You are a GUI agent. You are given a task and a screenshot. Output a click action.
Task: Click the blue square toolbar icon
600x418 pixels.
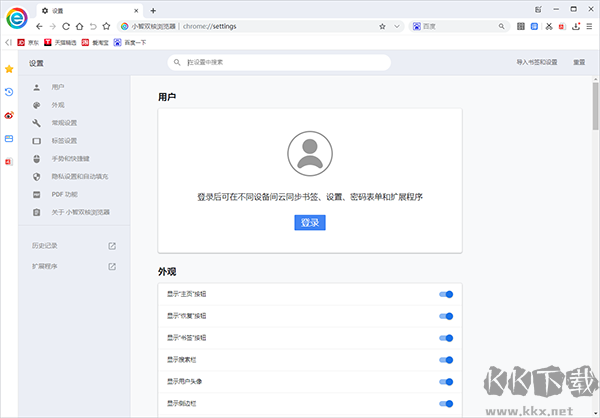coord(535,26)
